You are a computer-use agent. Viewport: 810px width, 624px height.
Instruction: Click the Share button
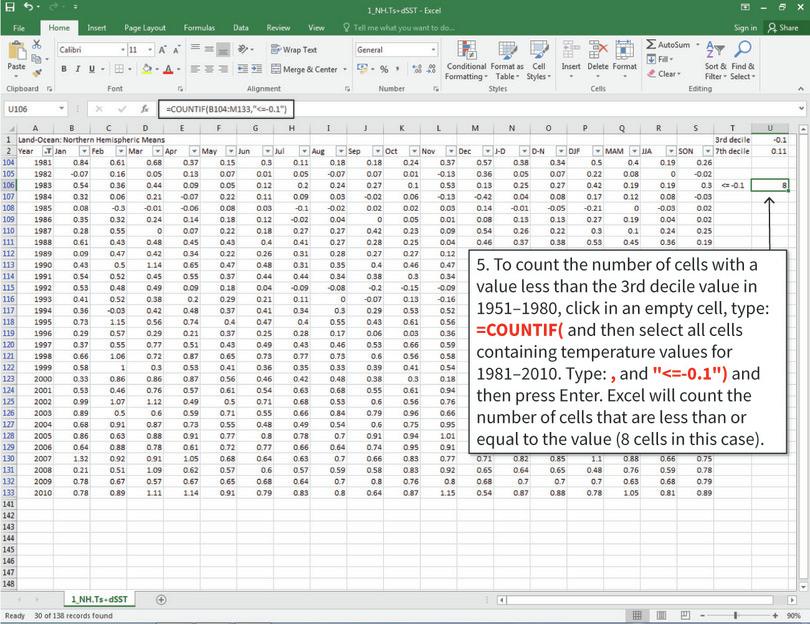[x=784, y=27]
